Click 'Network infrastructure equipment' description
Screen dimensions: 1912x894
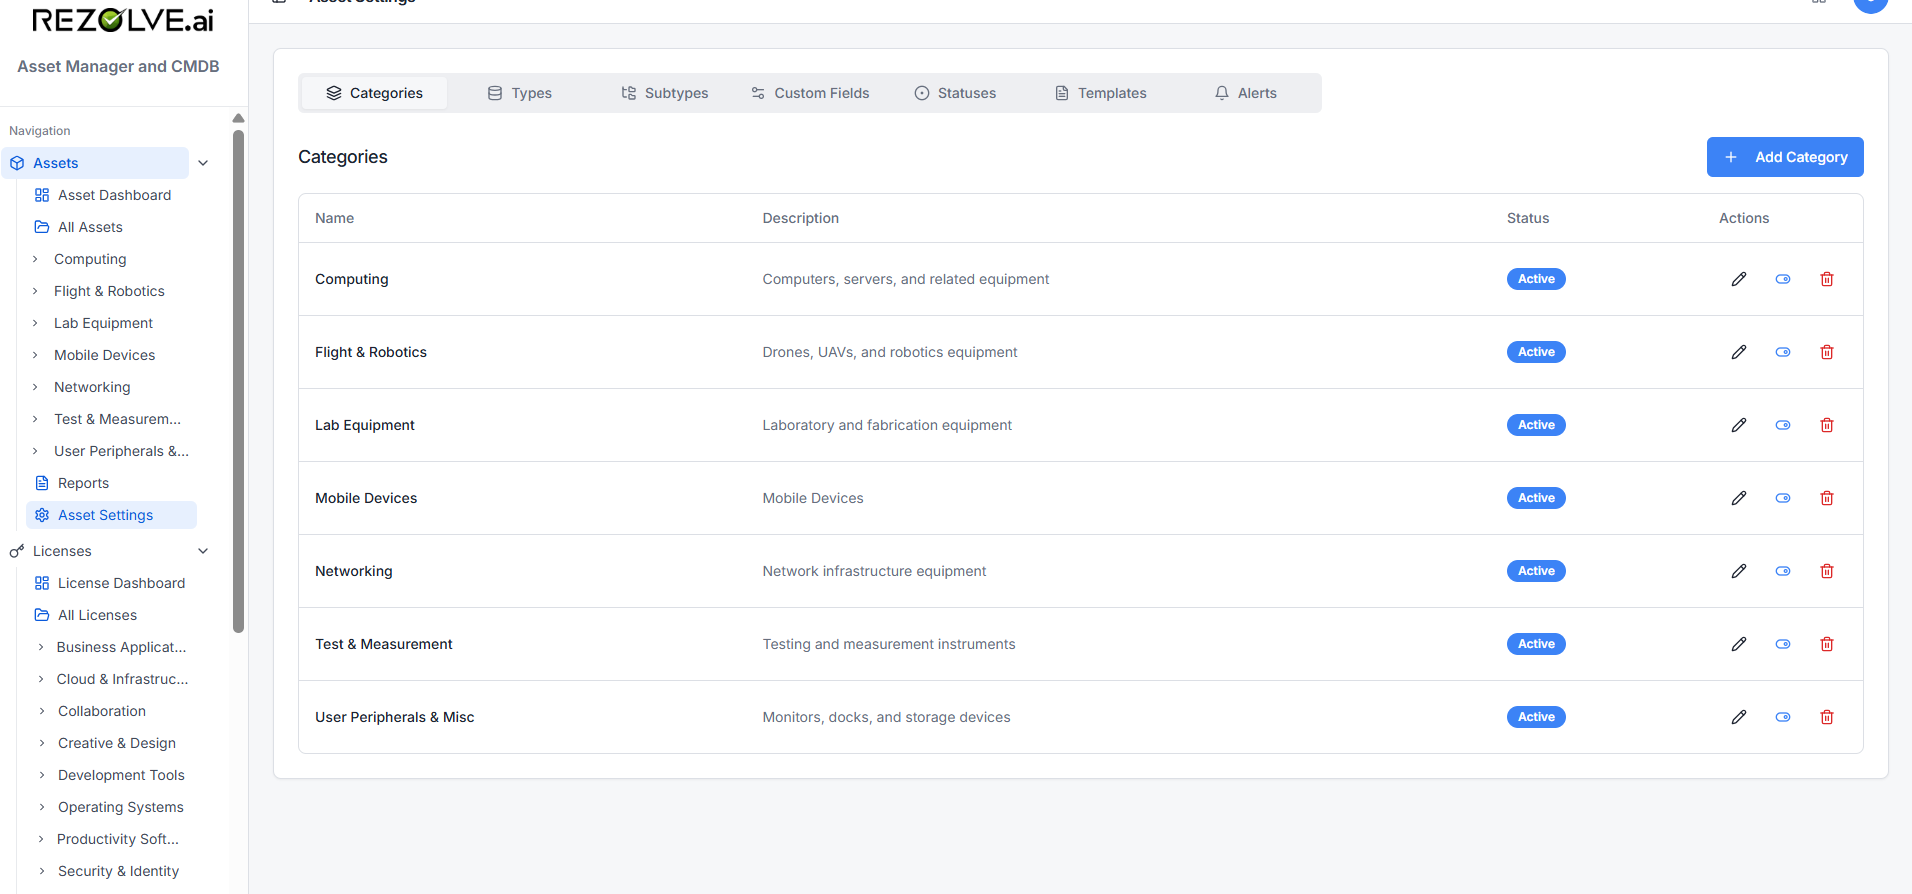874,571
